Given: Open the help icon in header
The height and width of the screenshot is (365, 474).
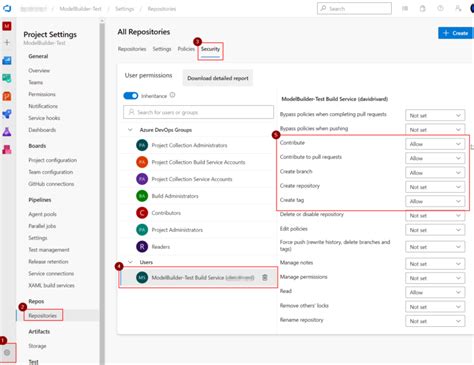Looking at the screenshot, I should [440, 9].
